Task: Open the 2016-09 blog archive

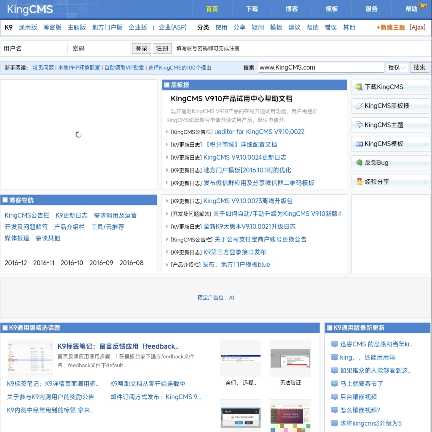Action: [101, 263]
